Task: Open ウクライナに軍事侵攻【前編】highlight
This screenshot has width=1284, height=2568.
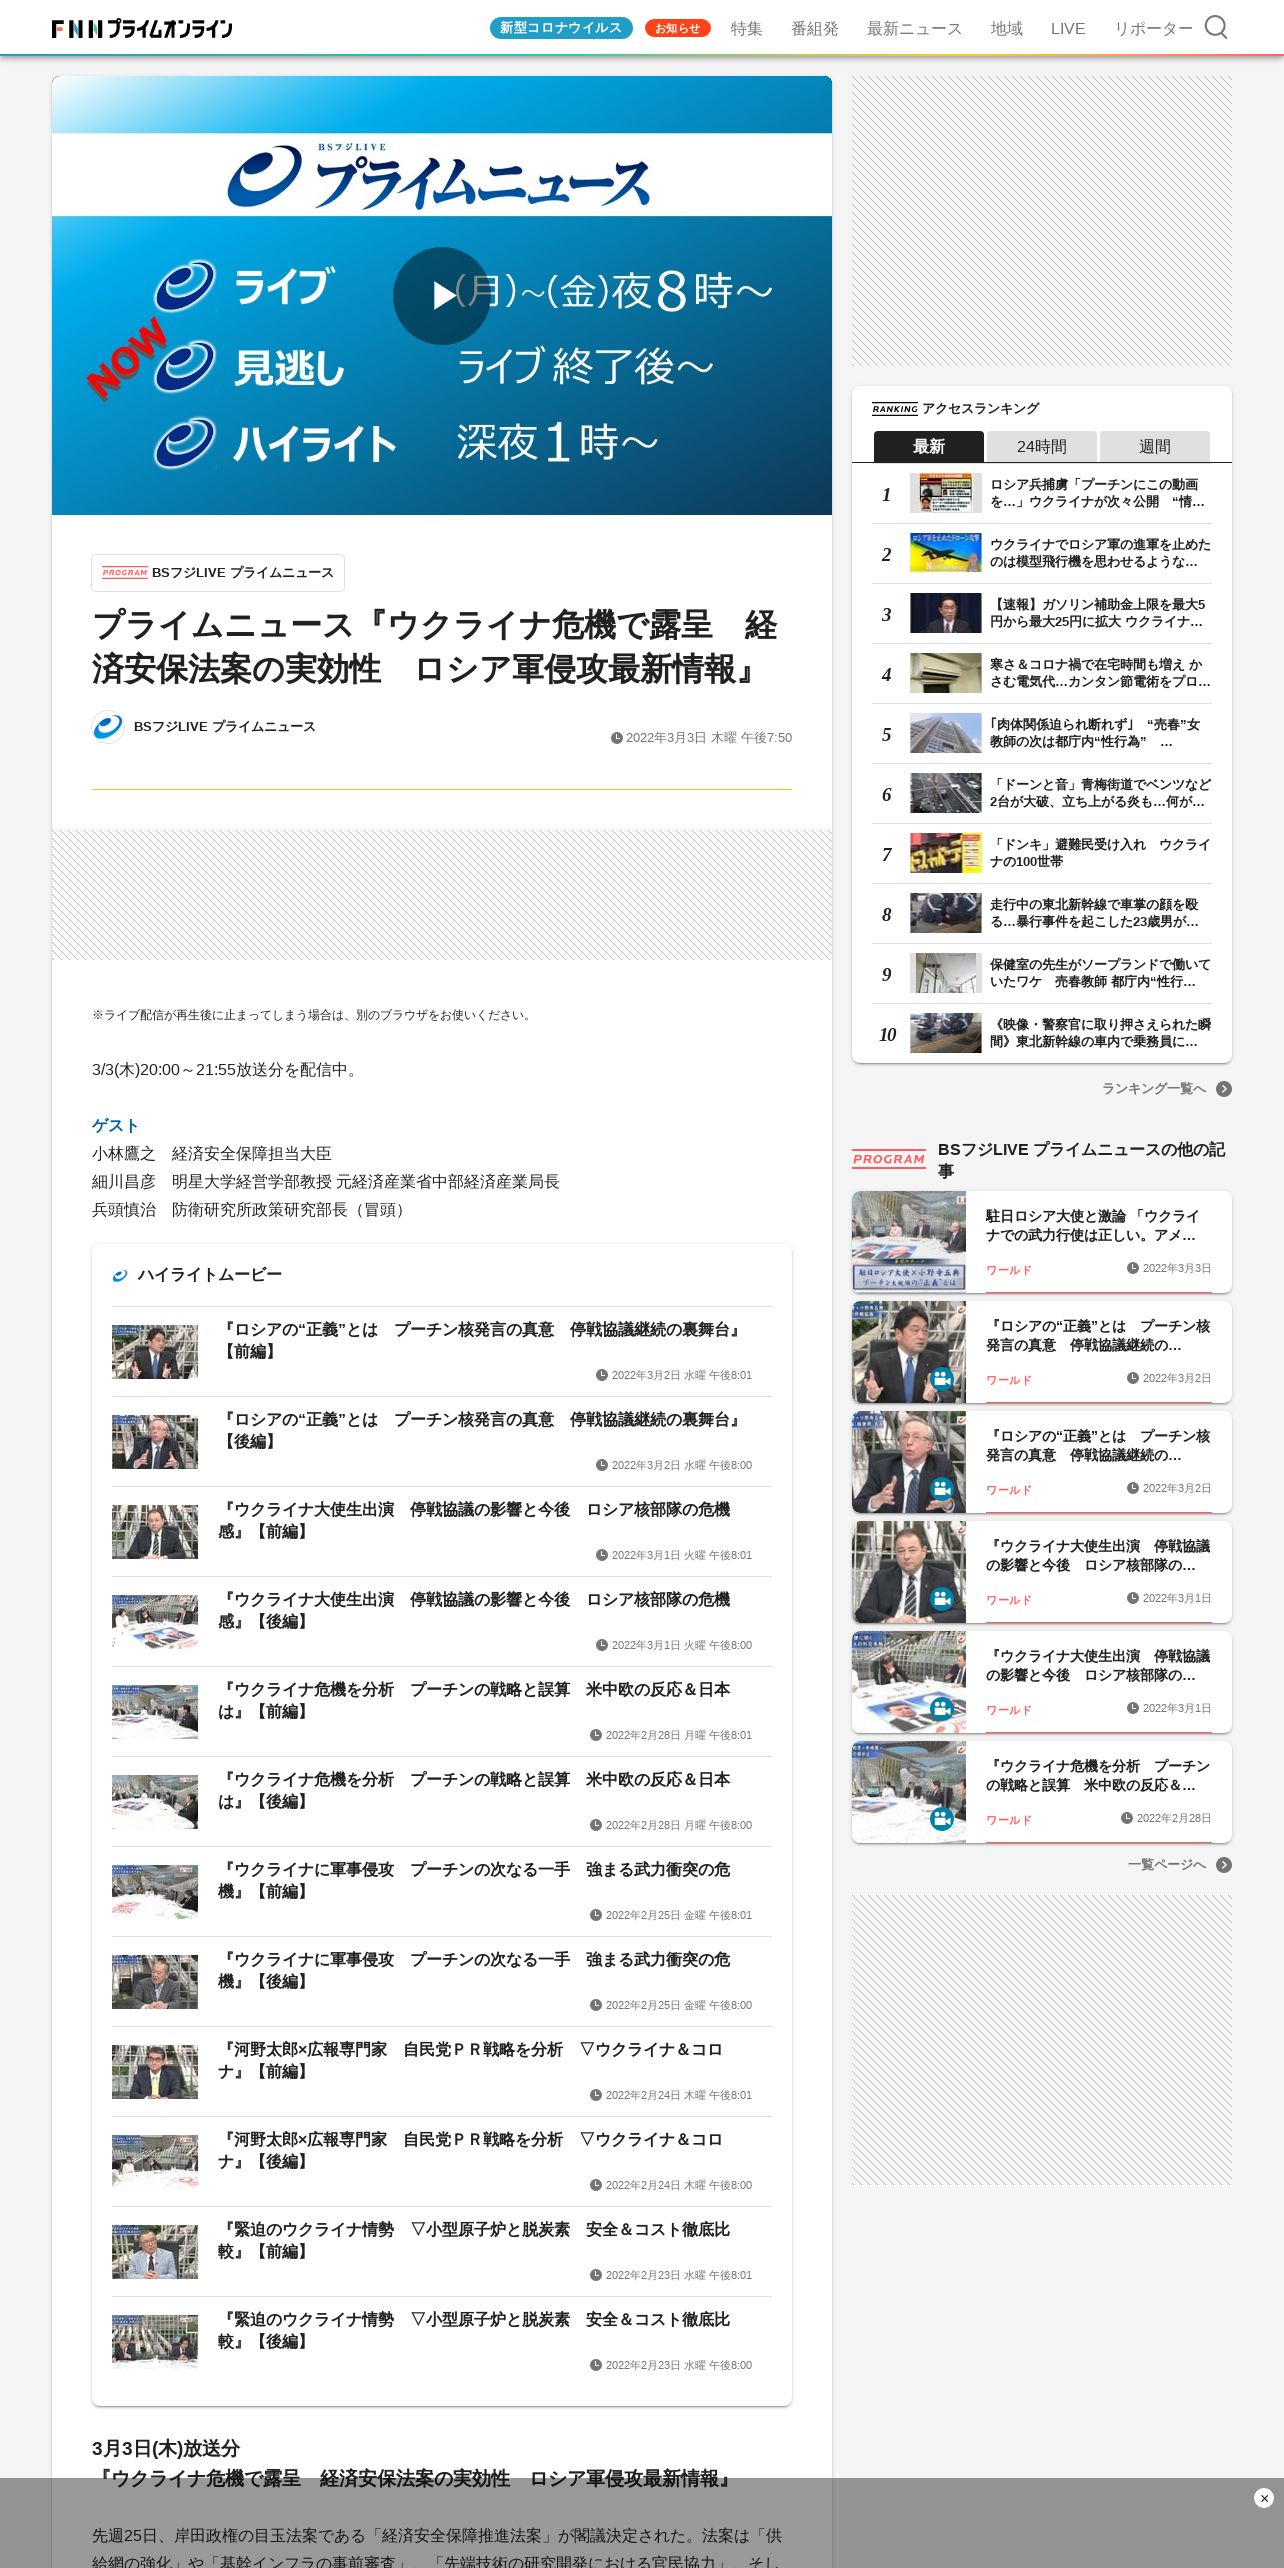Action: click(441, 1891)
